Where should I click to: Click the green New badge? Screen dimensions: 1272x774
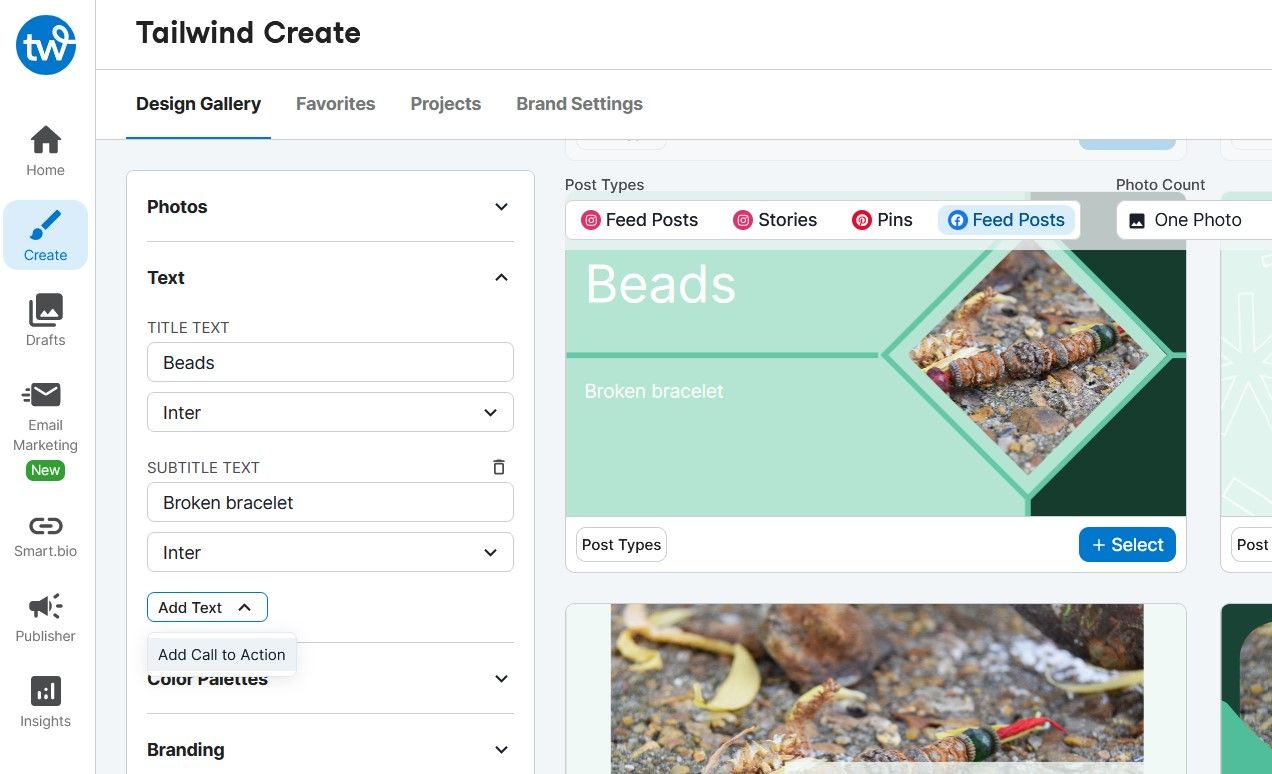(x=45, y=470)
